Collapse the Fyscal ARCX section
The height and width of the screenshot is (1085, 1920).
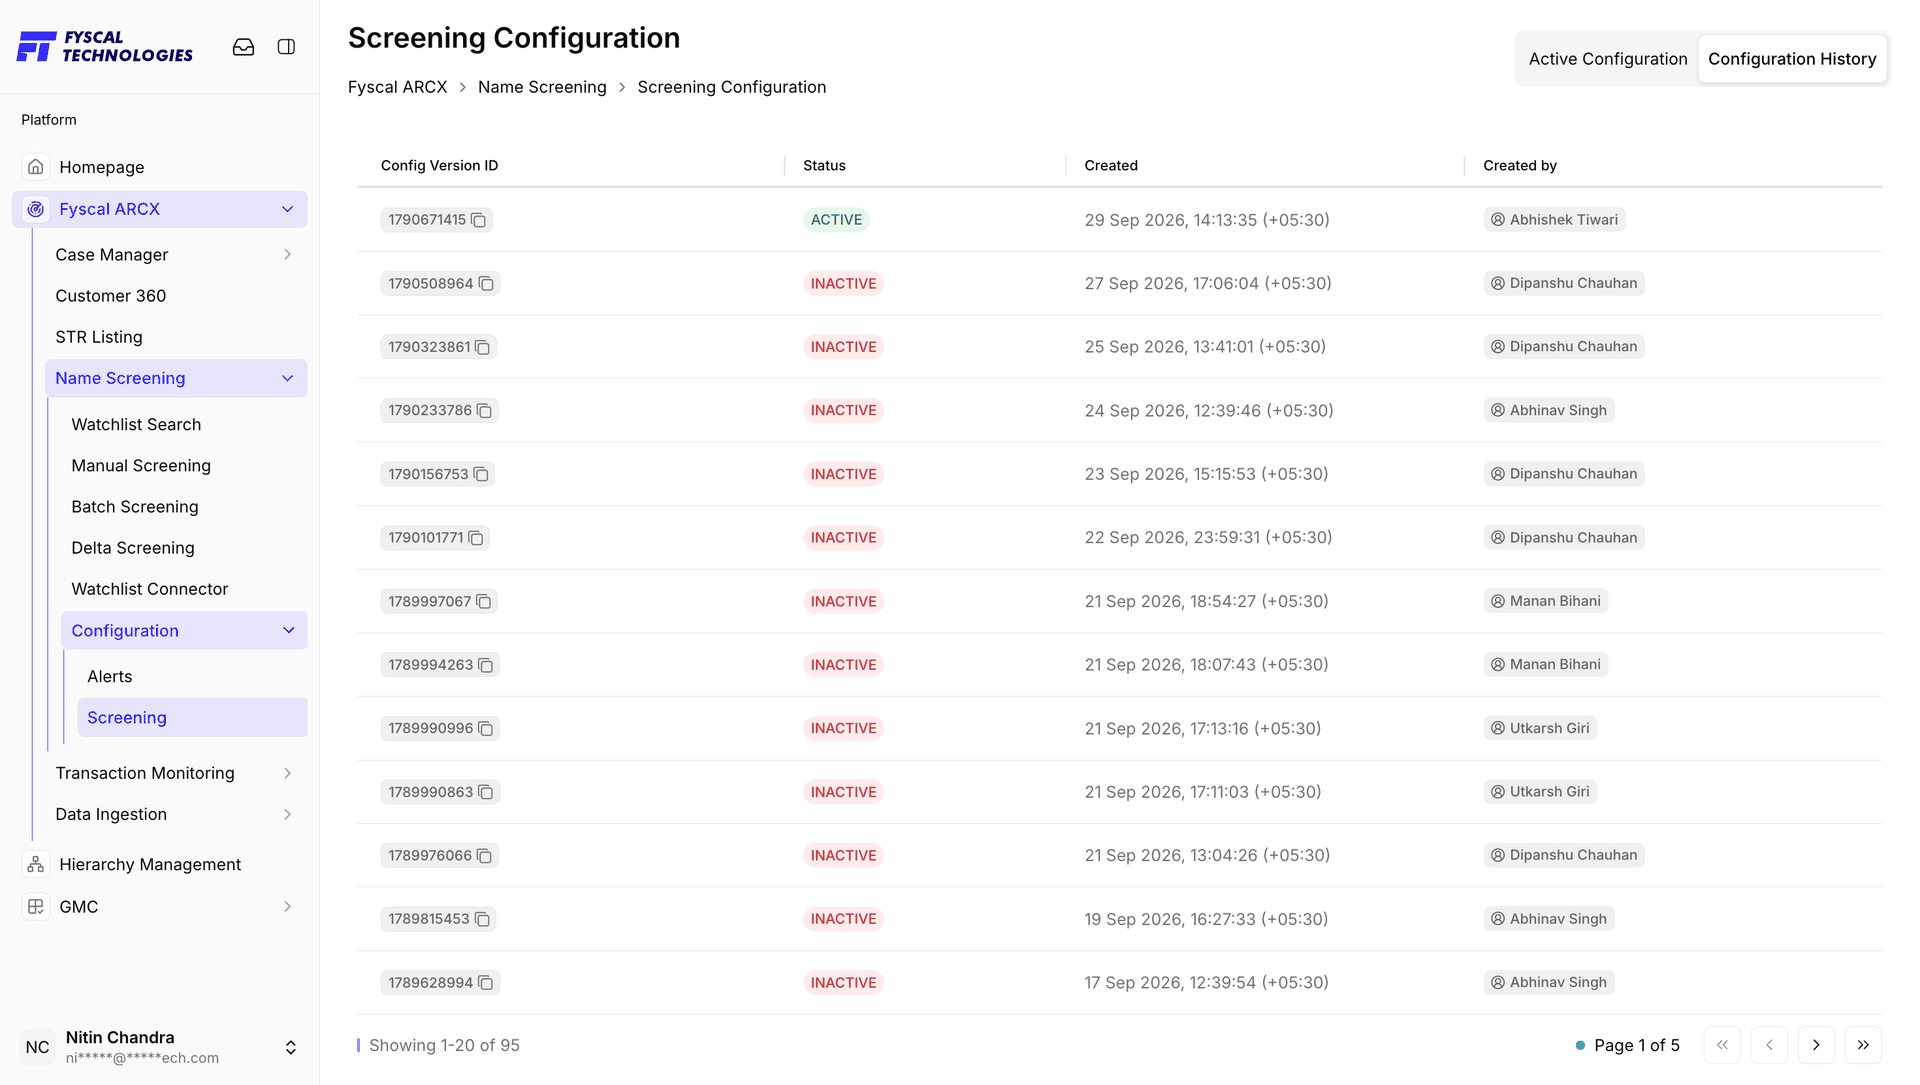[288, 209]
